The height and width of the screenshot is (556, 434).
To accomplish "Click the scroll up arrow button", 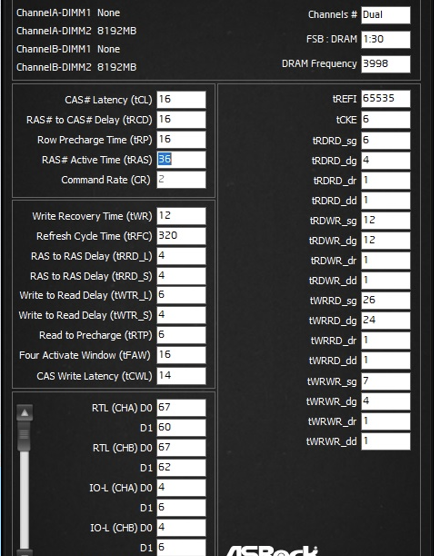I will click(x=24, y=413).
